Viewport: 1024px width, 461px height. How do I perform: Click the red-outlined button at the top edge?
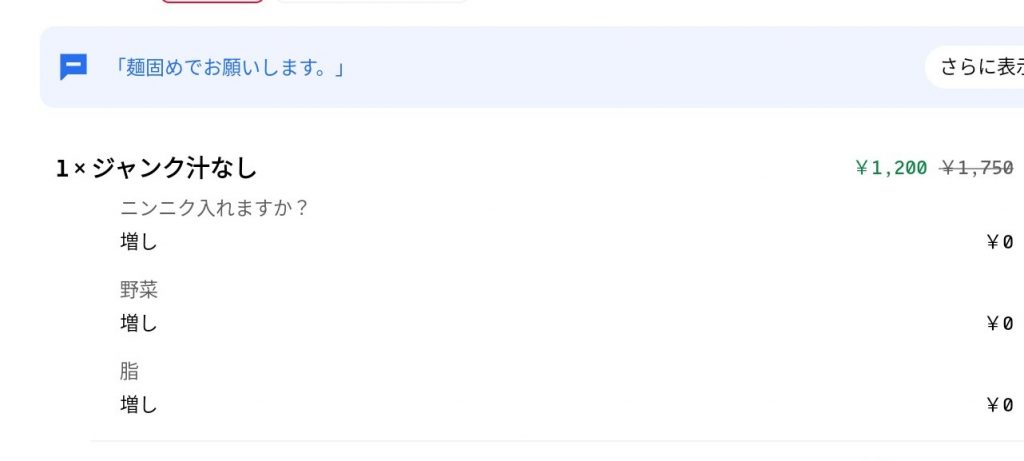pos(212,1)
